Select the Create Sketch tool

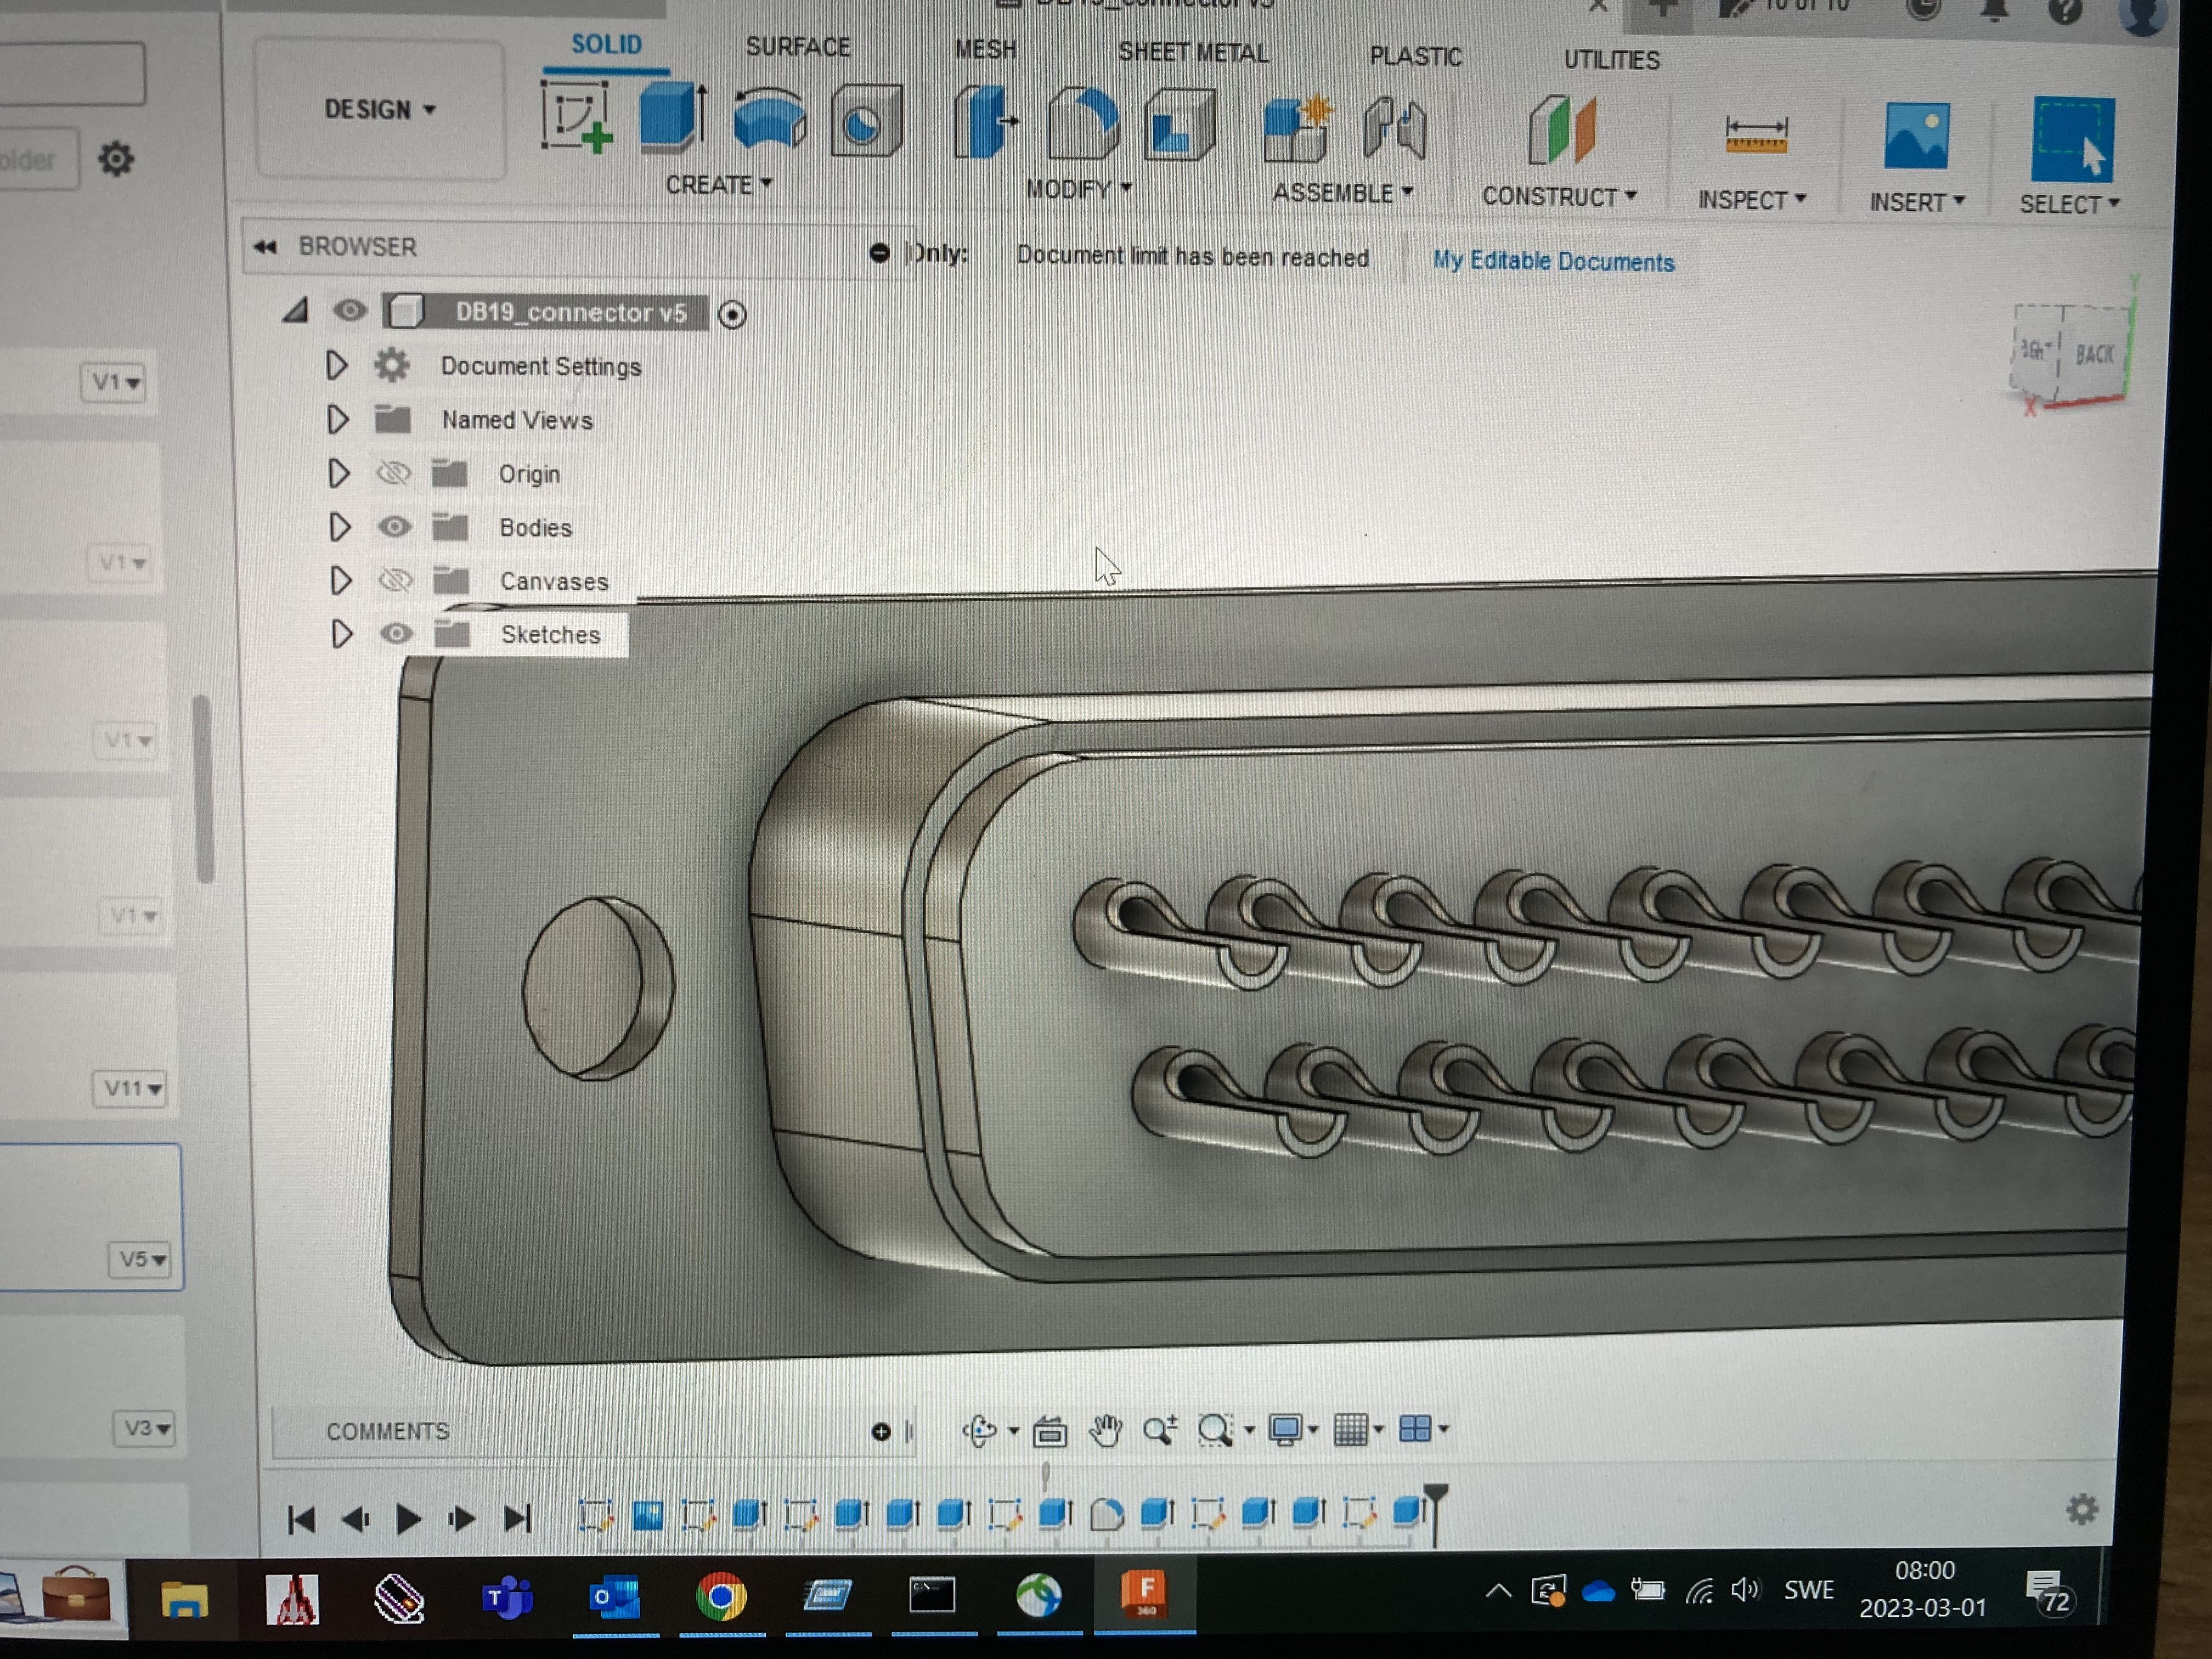pos(576,117)
